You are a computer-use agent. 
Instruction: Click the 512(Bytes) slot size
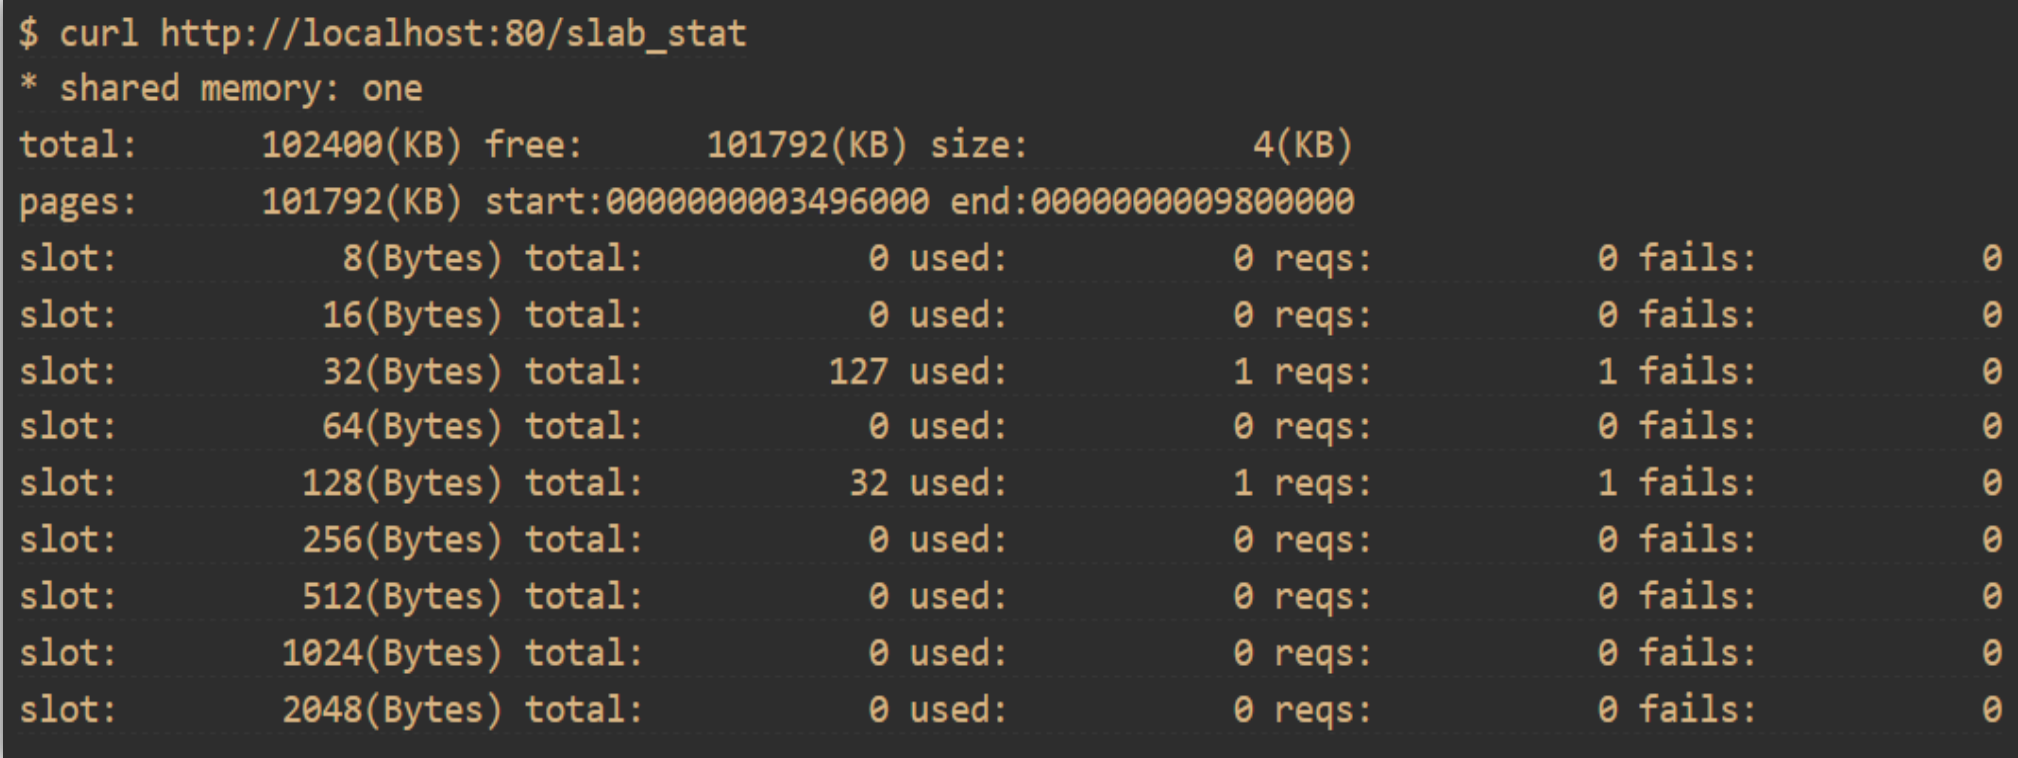[x=401, y=597]
